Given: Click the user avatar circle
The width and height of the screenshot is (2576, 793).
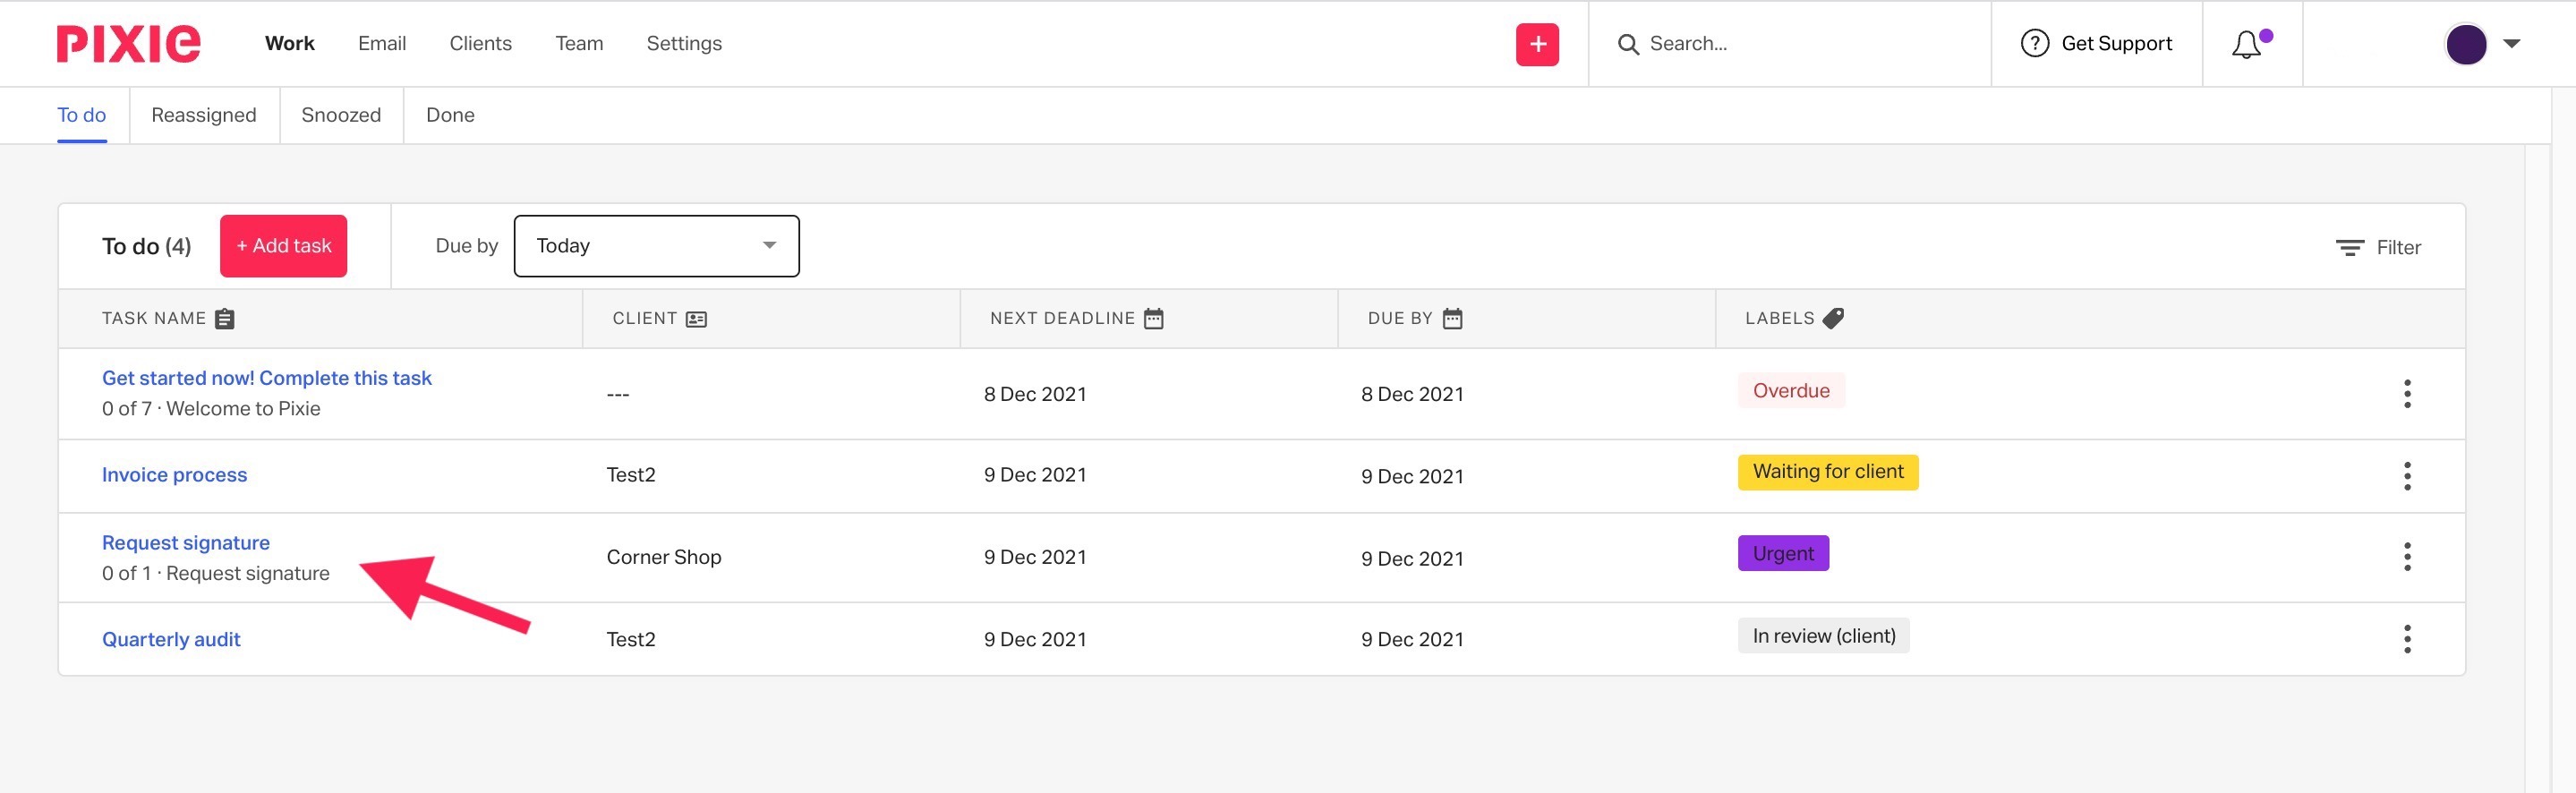Looking at the screenshot, I should [2465, 44].
